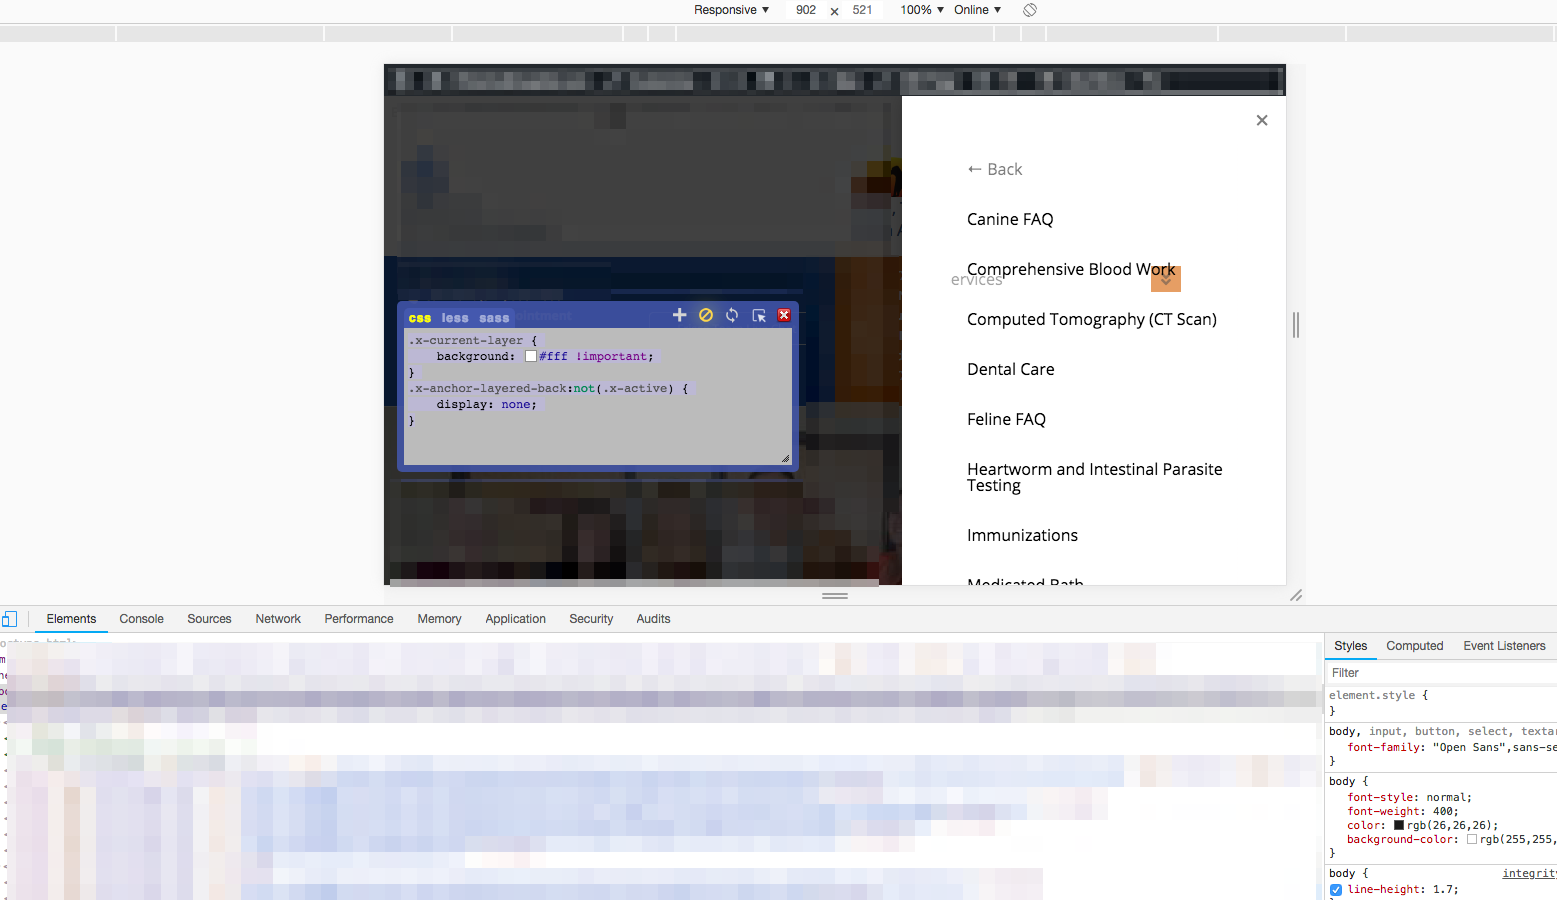Switch to the Elements tab
This screenshot has width=1557, height=900.
[x=71, y=619]
